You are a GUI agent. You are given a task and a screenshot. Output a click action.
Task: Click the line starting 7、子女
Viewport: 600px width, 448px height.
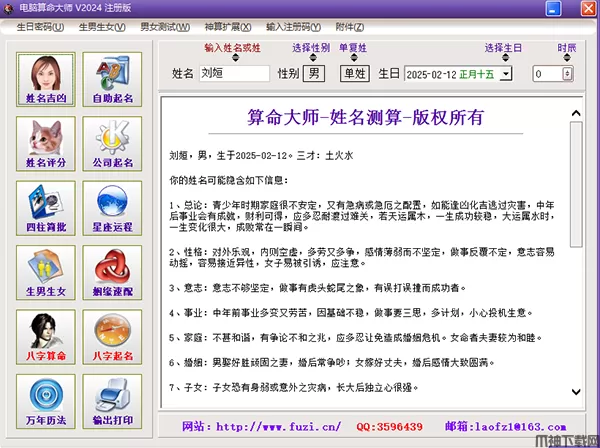(293, 388)
